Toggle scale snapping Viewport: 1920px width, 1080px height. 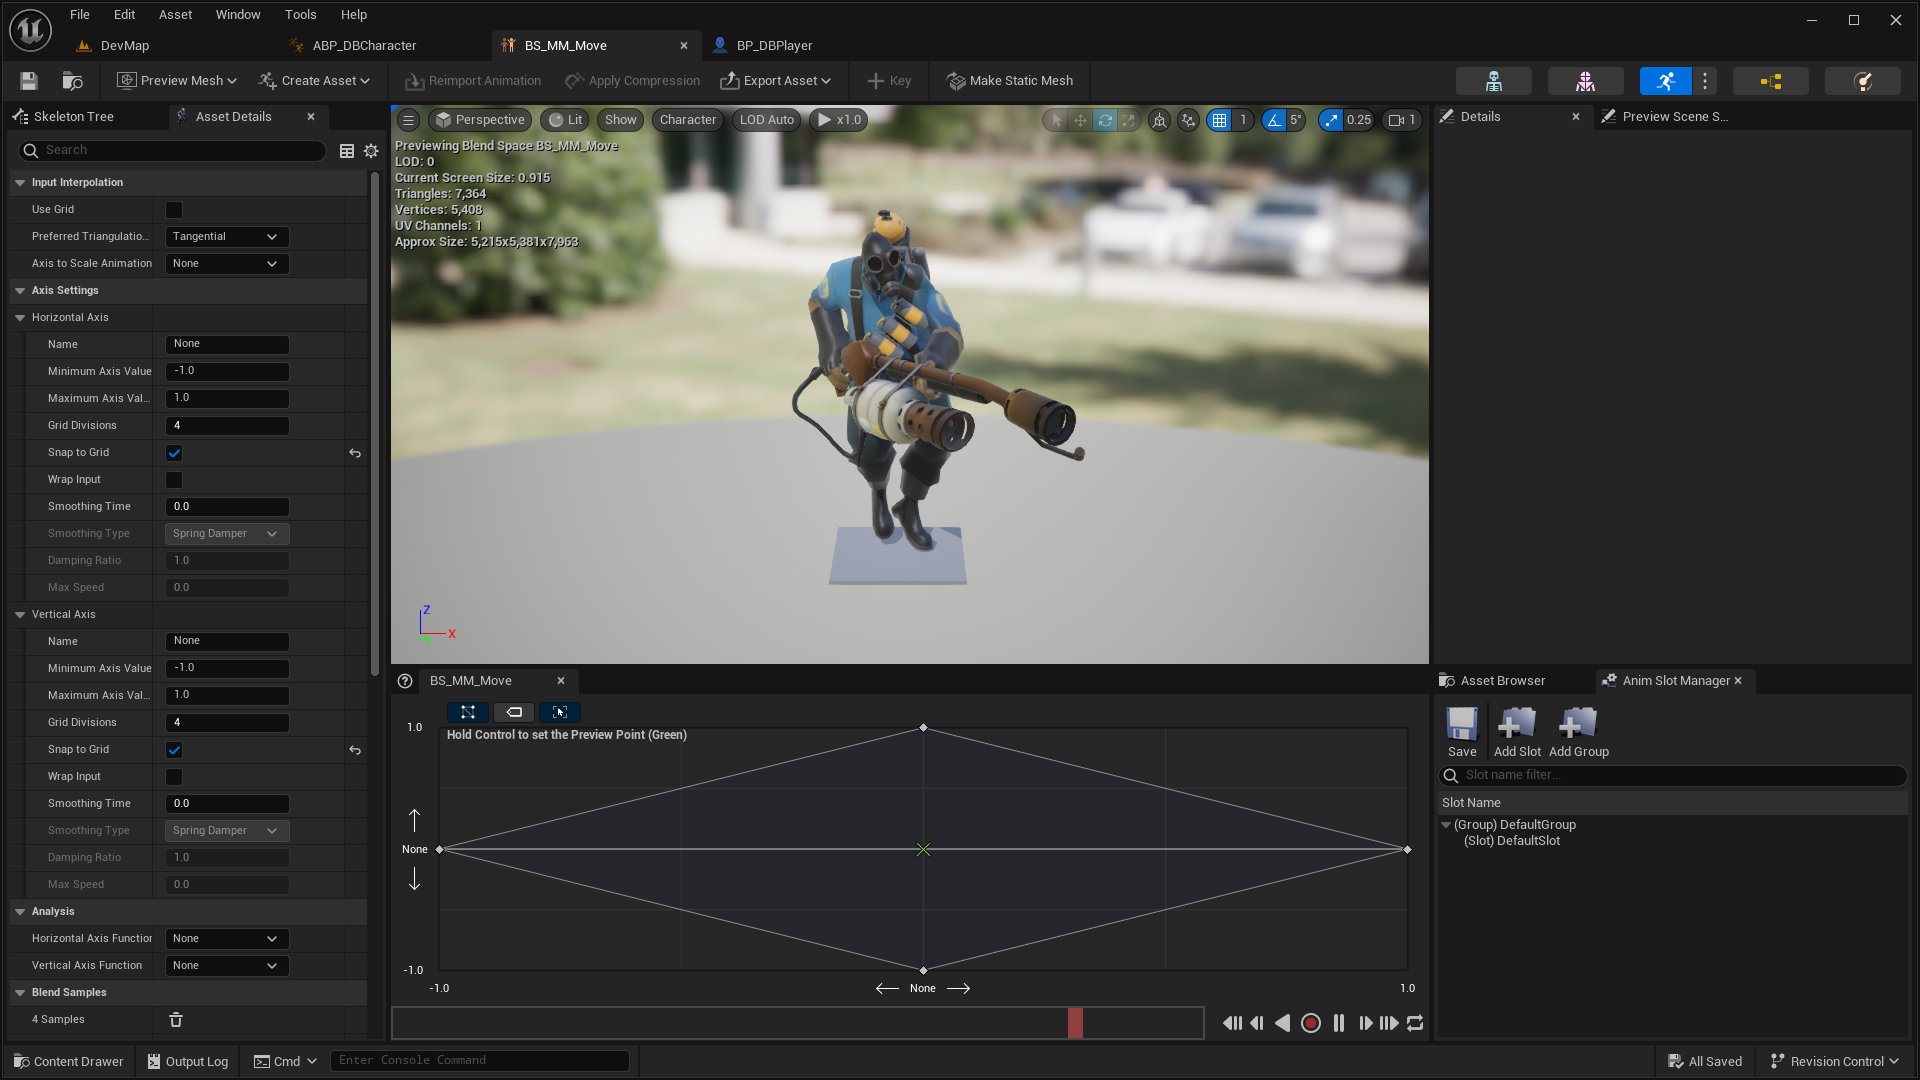1331,120
